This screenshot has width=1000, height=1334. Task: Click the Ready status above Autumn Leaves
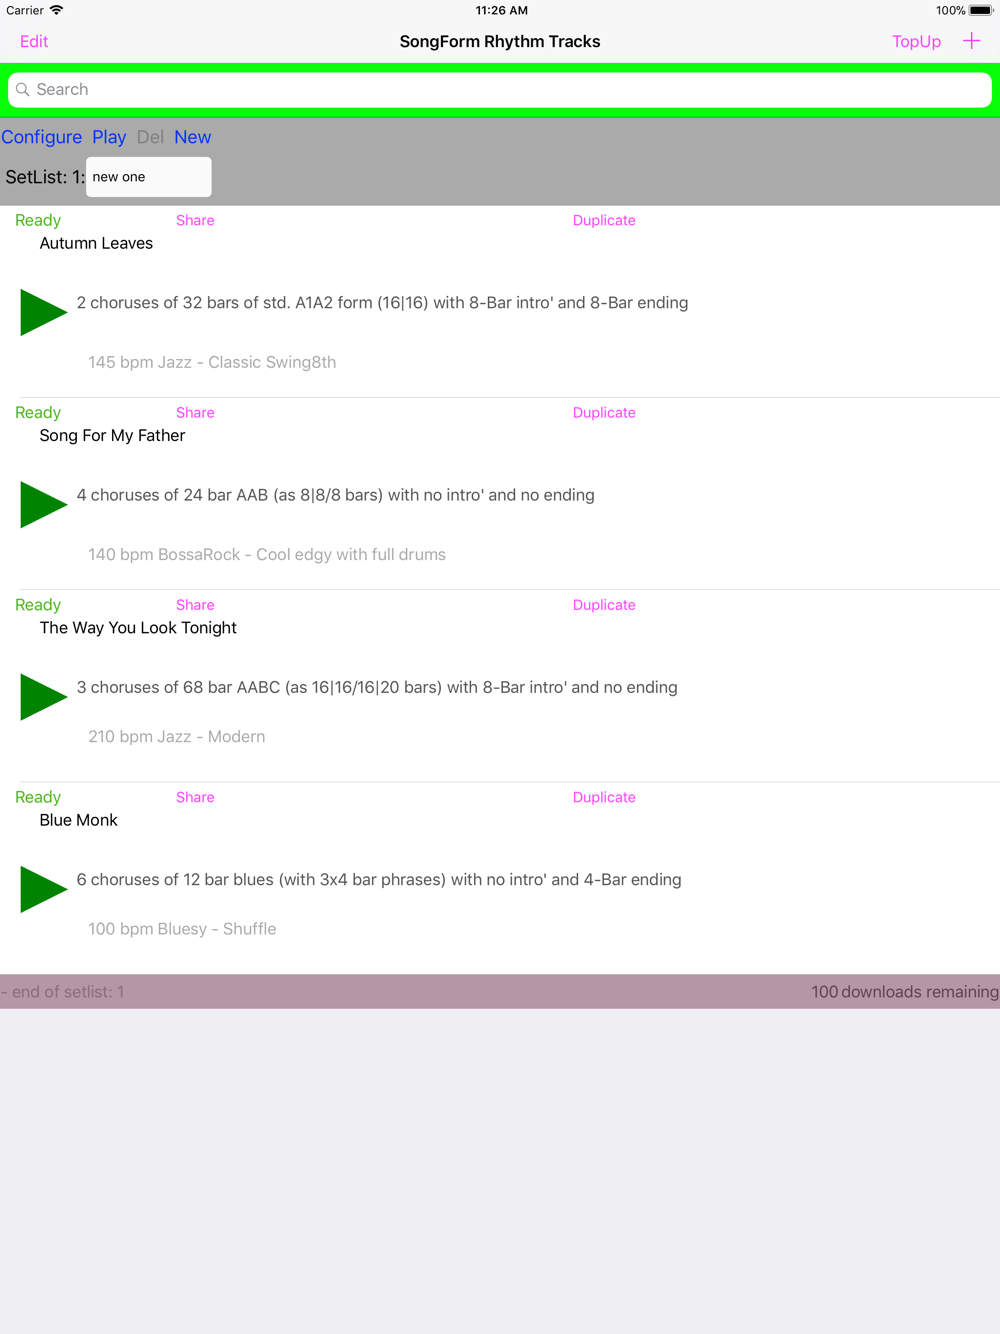tap(38, 220)
